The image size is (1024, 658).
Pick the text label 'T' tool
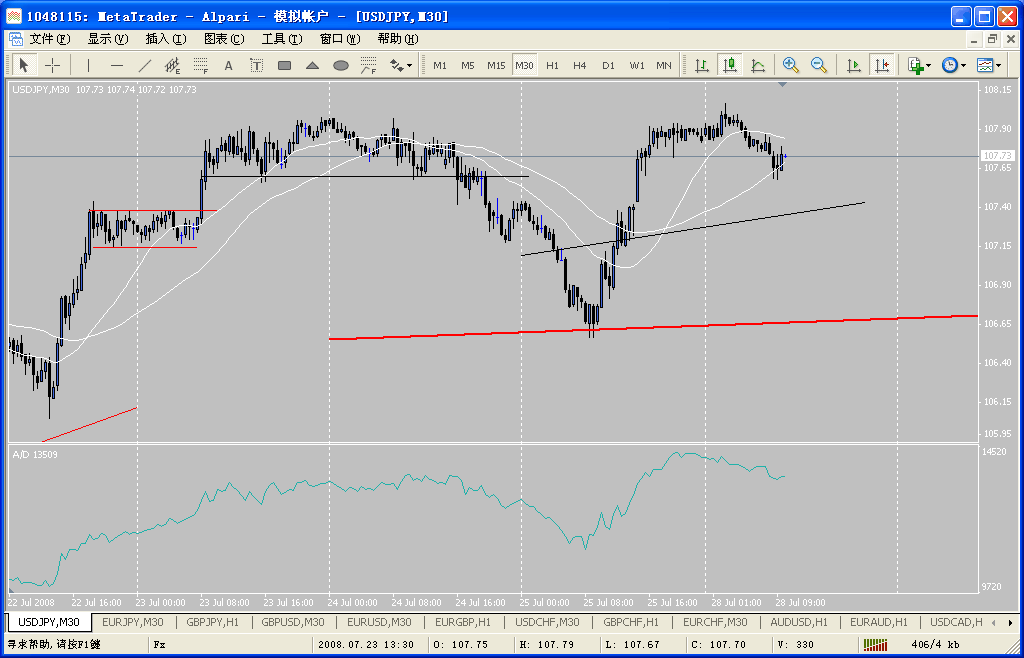pos(257,65)
